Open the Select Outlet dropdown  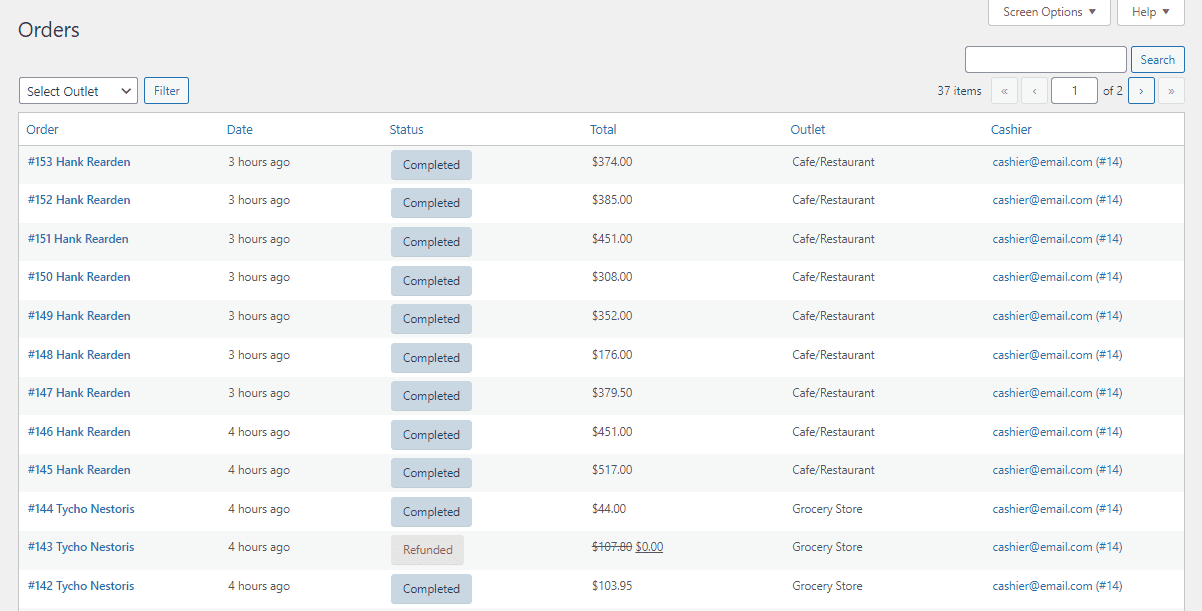pyautogui.click(x=78, y=91)
